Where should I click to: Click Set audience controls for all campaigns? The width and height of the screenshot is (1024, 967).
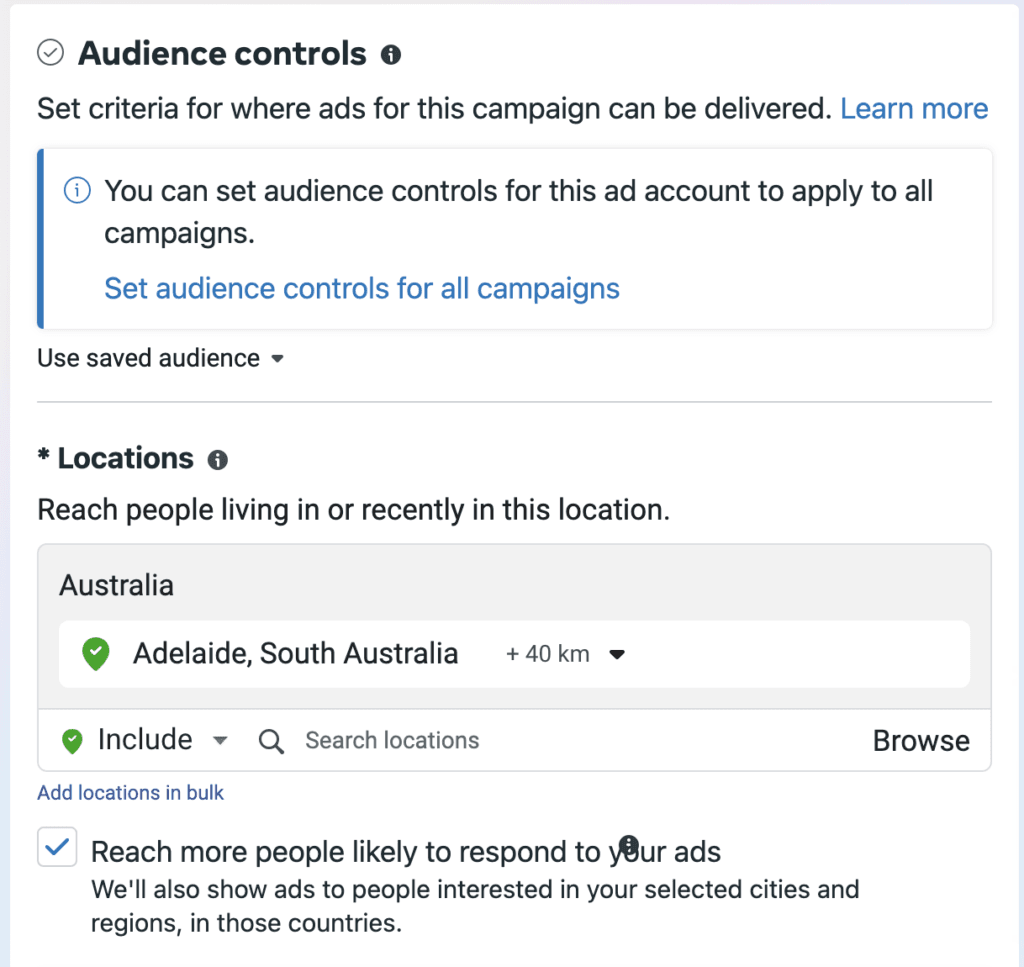coord(362,289)
